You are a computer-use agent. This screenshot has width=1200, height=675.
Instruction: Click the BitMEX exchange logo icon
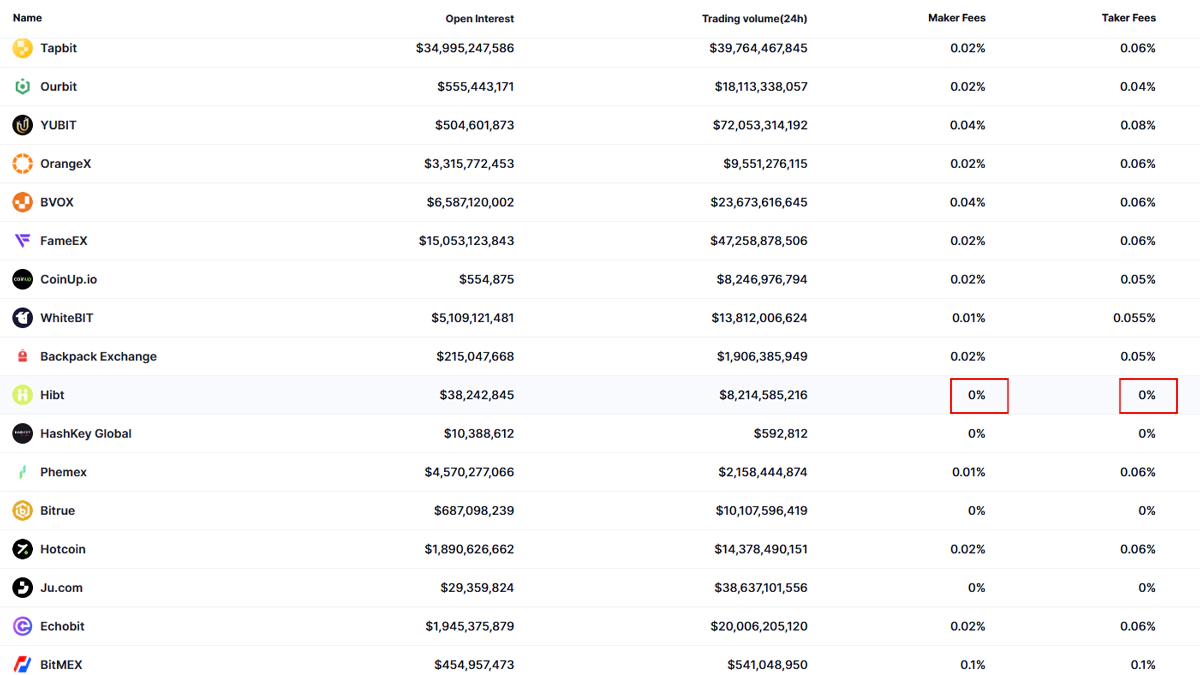coord(22,665)
